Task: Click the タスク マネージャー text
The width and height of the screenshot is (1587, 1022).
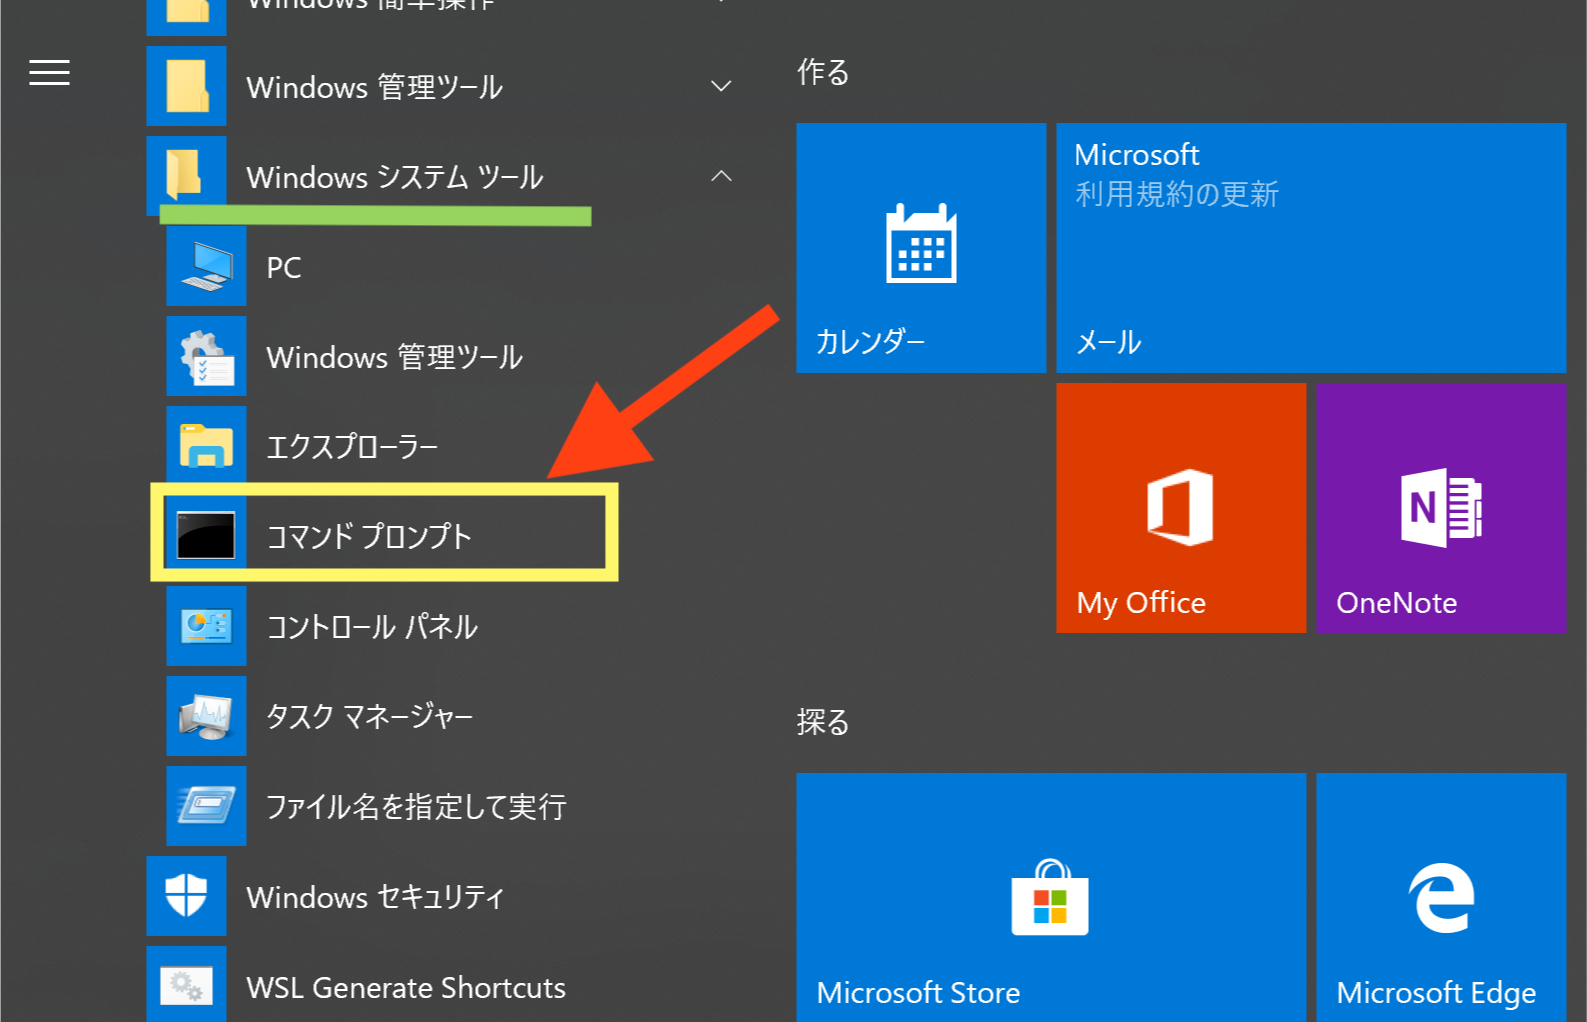Action: (370, 717)
